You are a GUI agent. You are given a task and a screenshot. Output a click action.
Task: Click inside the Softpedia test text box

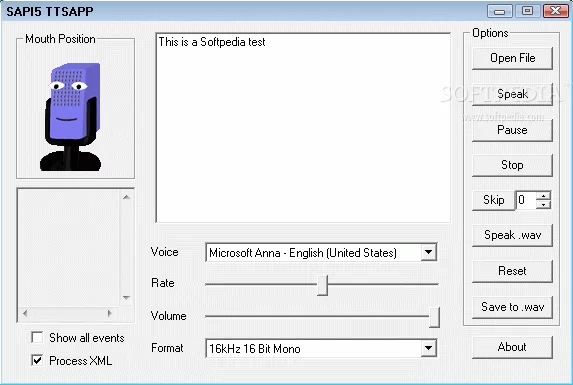point(303,127)
